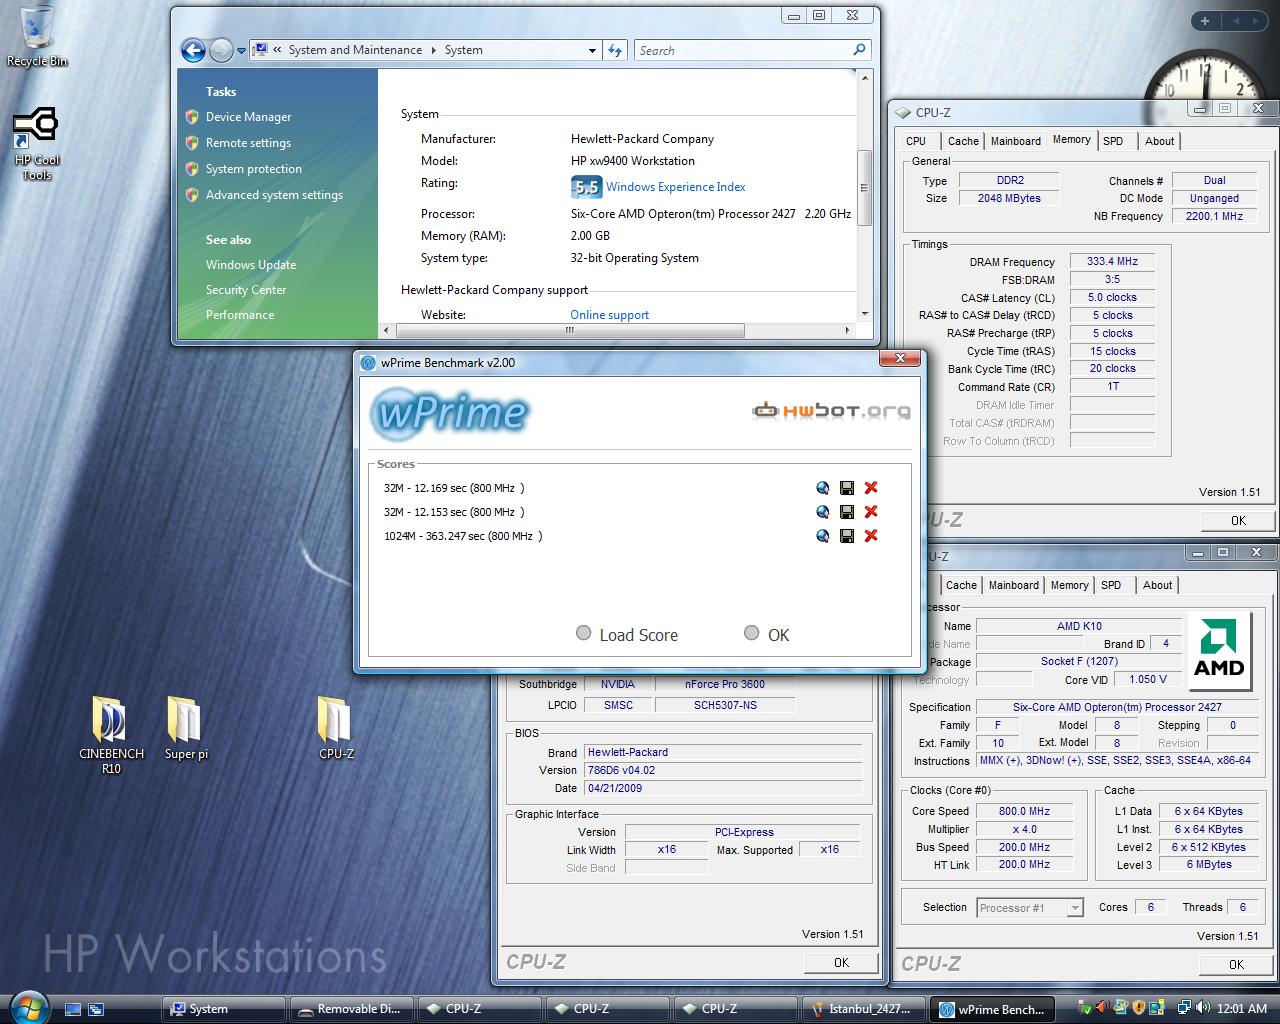This screenshot has width=1280, height=1024.
Task: Save the 1024M 363.247 sec score
Action: coord(847,536)
